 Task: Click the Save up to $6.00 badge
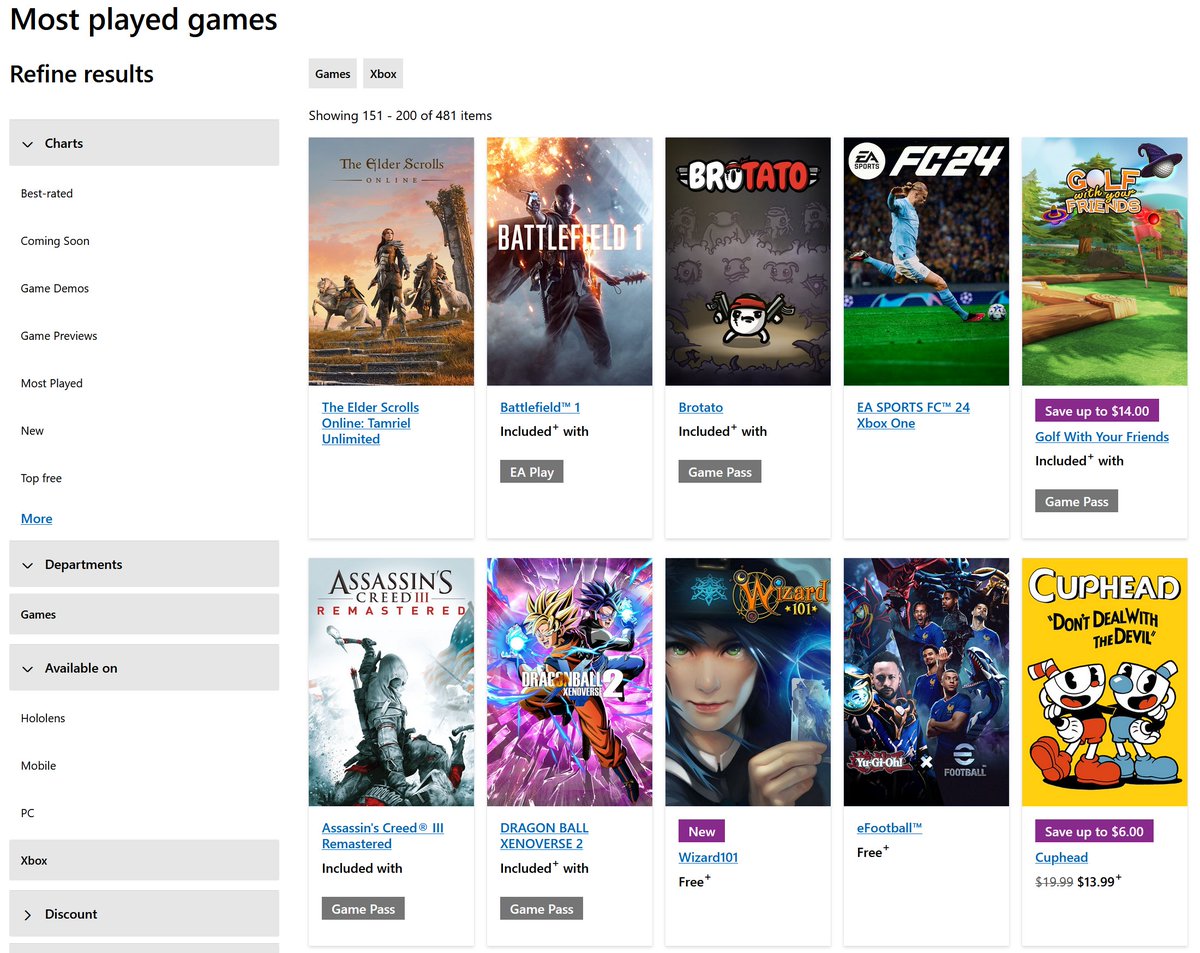(x=1094, y=831)
